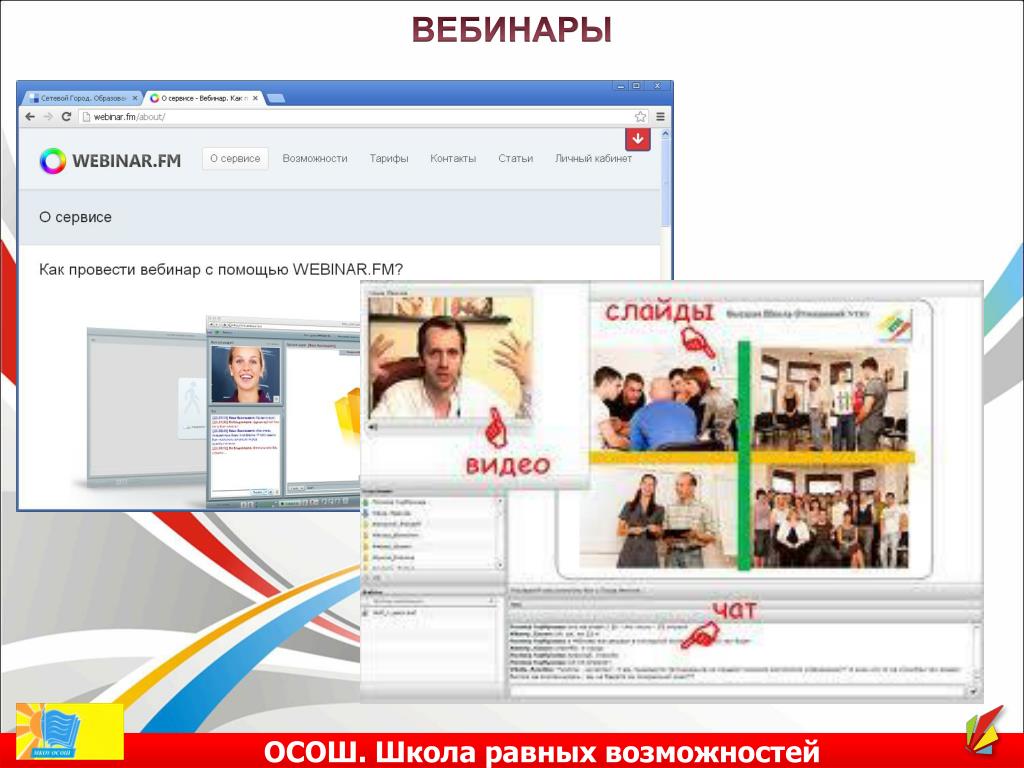Click the webinar chat messages area

[741, 652]
